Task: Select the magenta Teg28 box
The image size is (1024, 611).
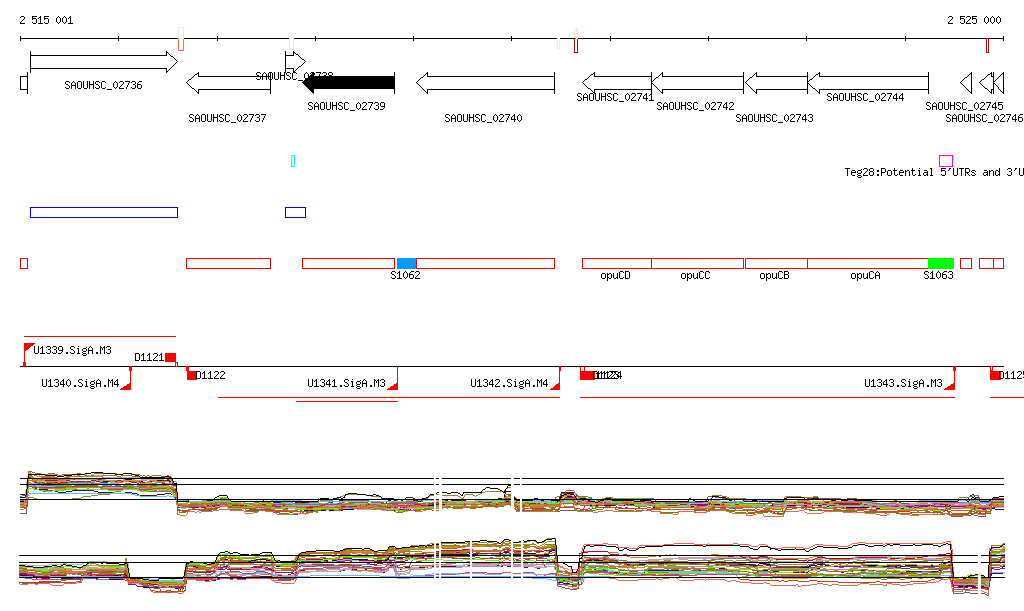Action: point(946,161)
